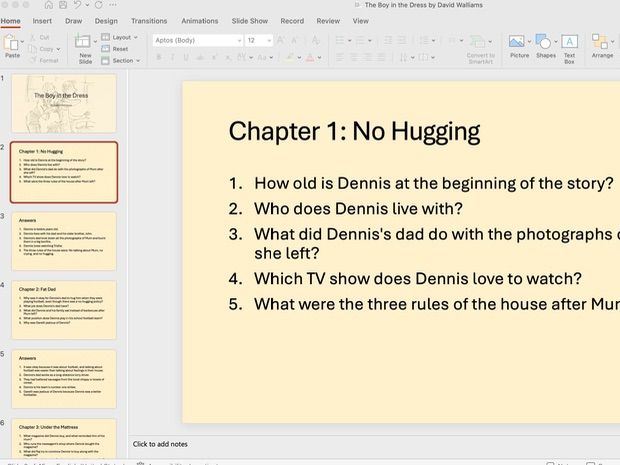The image size is (620, 465).
Task: Open the View ribbon tab
Action: (x=361, y=21)
